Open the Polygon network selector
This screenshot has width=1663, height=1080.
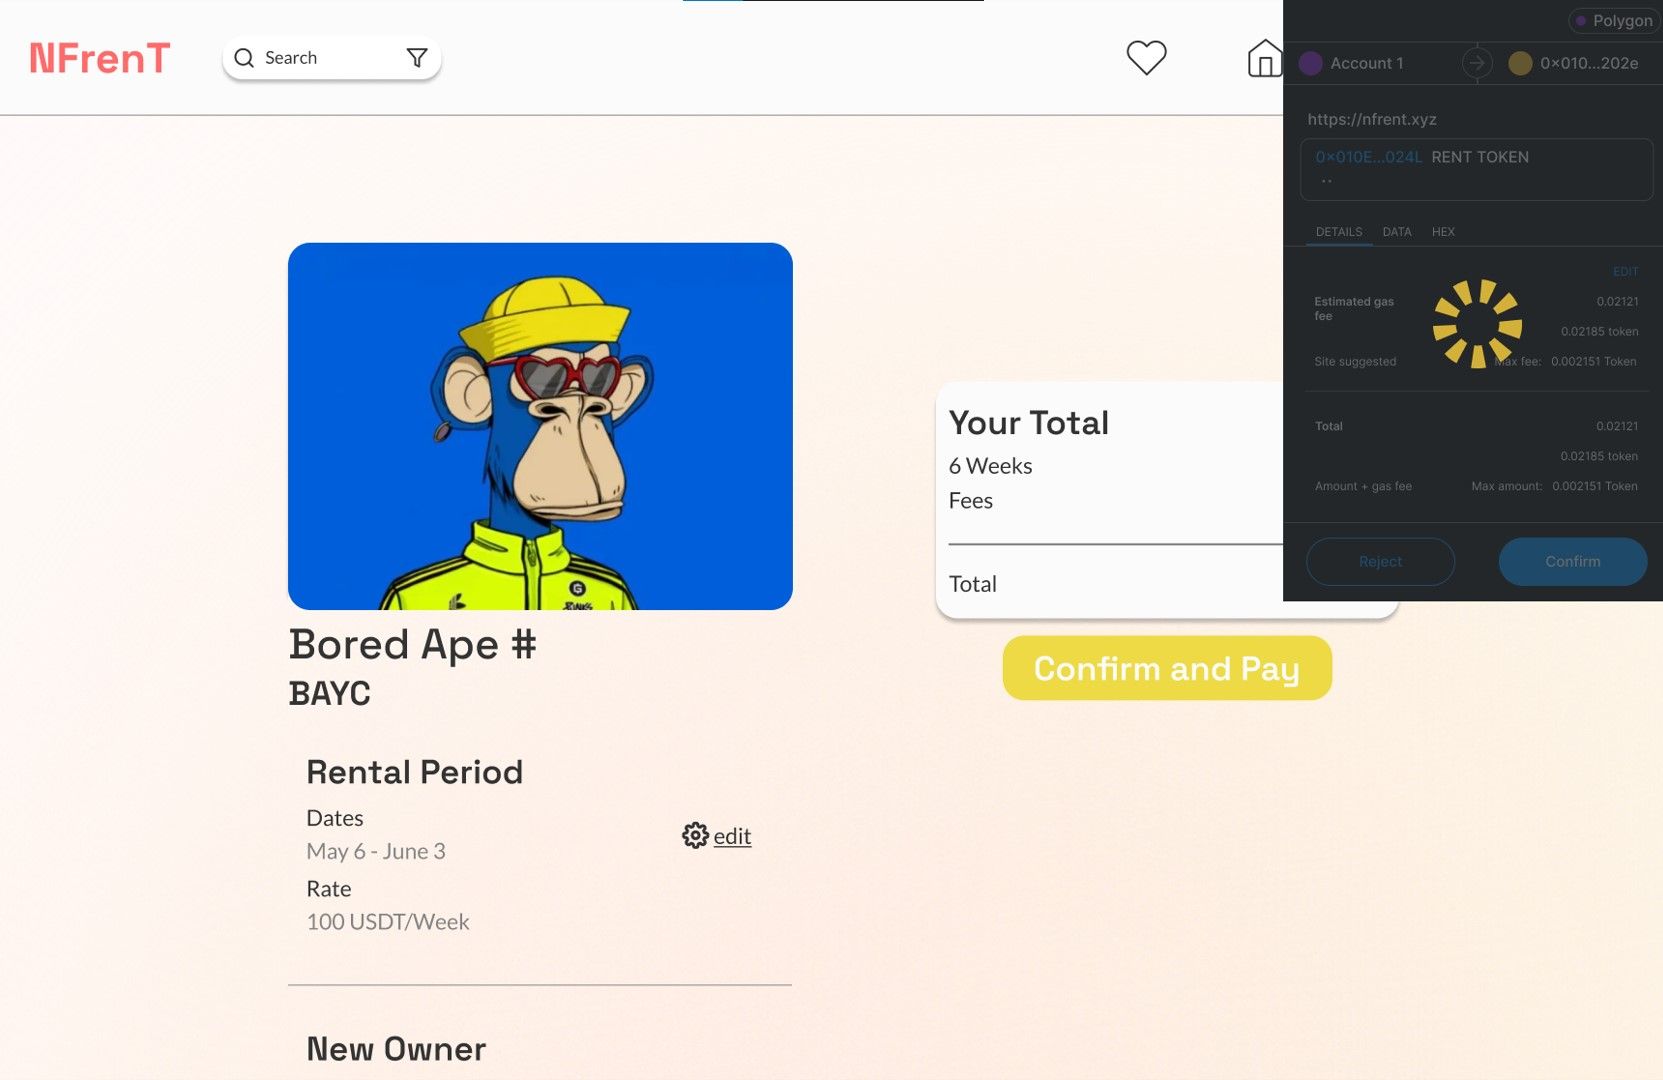click(1613, 20)
